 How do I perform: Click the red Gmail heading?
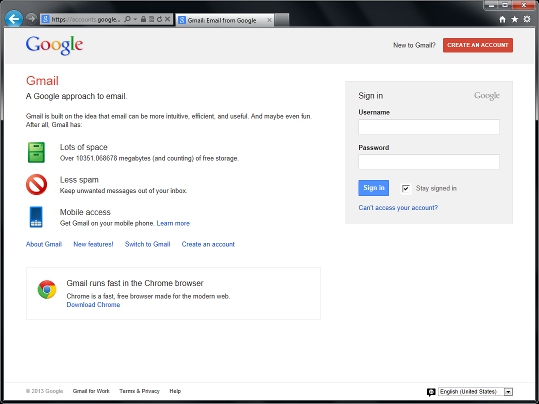pyautogui.click(x=42, y=81)
